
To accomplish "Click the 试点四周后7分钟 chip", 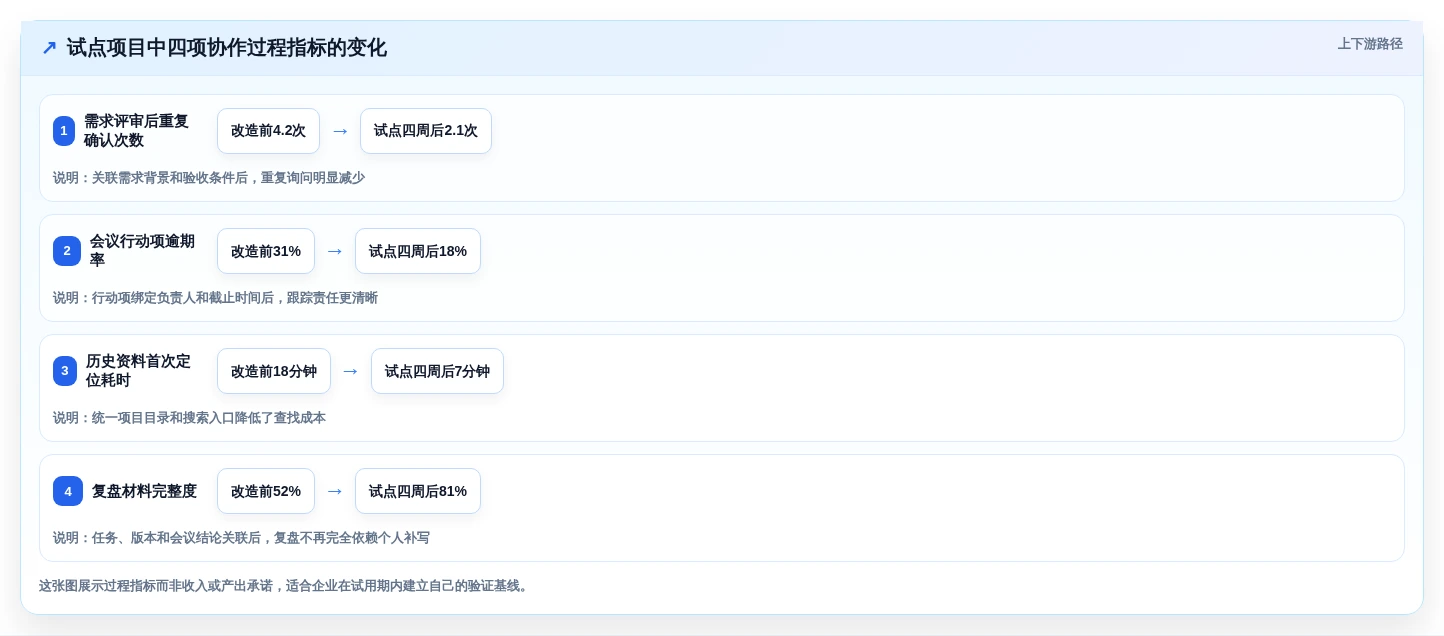I will coord(437,371).
